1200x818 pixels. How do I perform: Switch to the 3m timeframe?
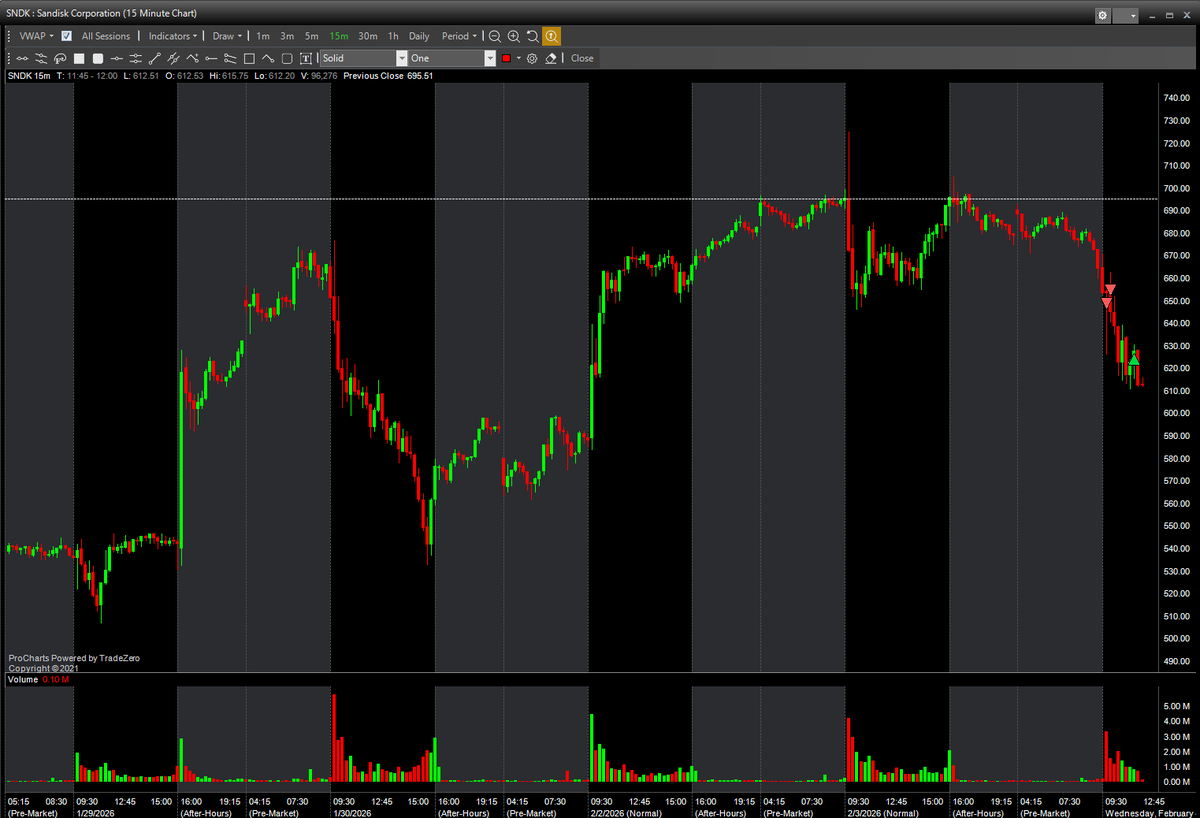[x=287, y=36]
